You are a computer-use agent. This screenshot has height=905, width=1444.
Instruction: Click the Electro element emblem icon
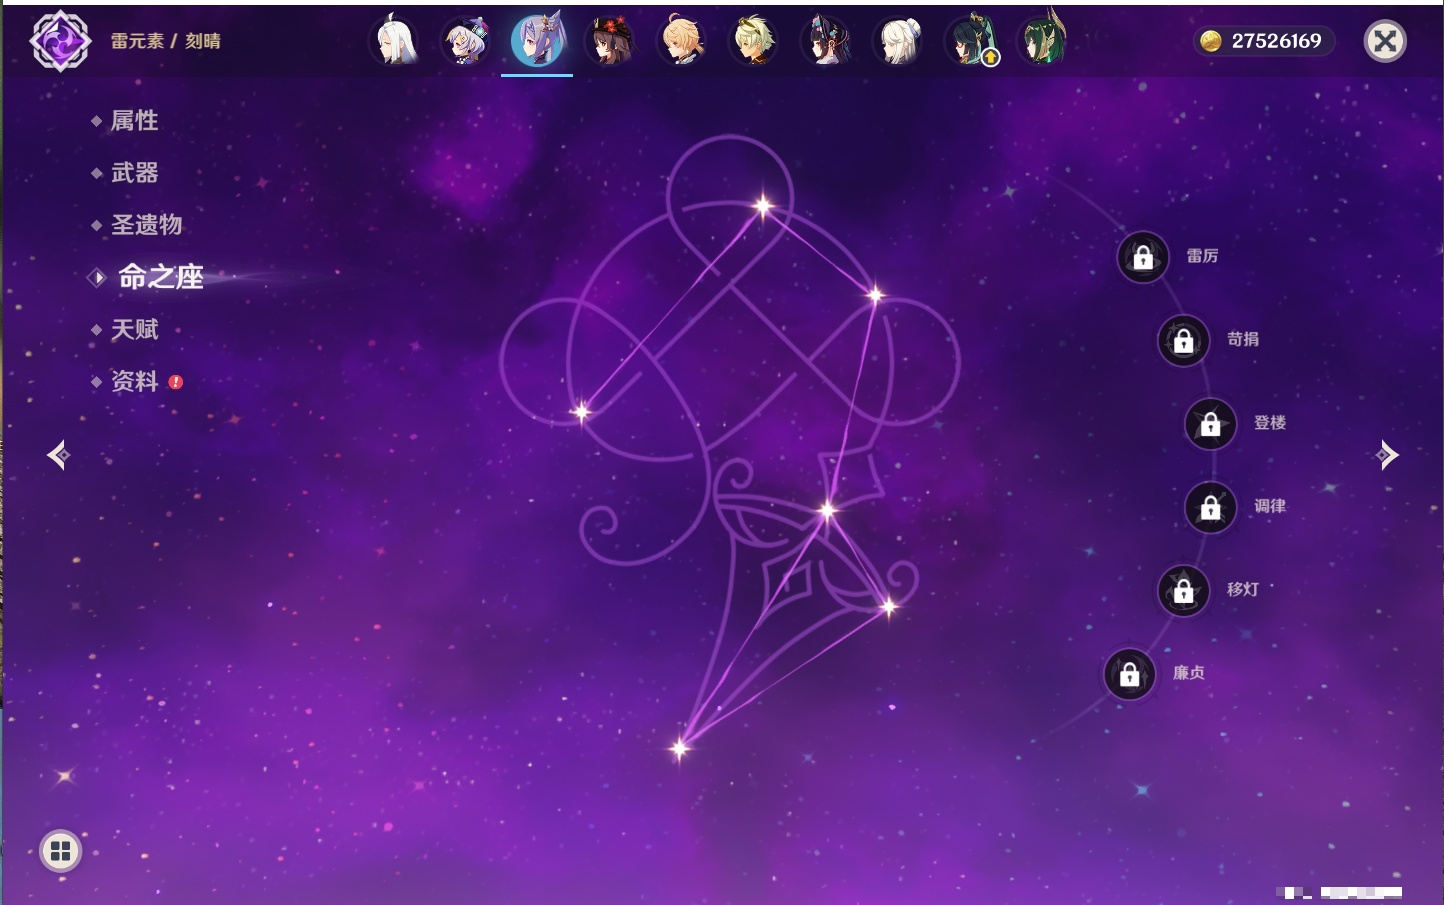click(x=60, y=41)
